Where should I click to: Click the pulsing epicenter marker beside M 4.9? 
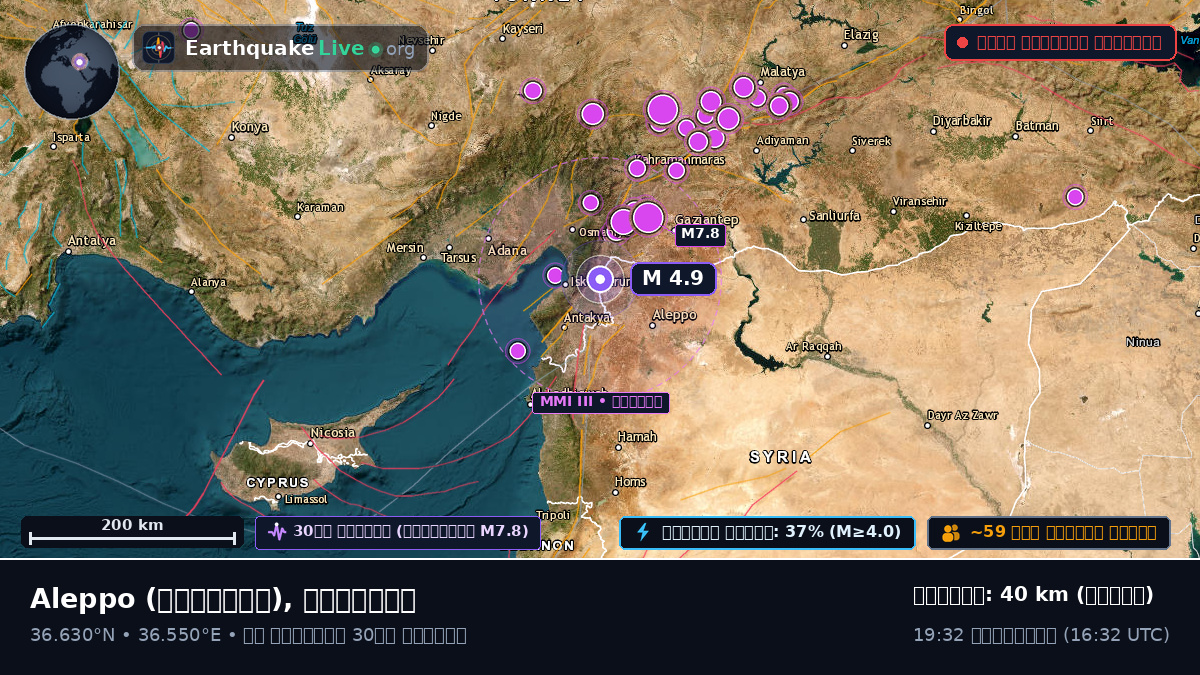click(600, 280)
